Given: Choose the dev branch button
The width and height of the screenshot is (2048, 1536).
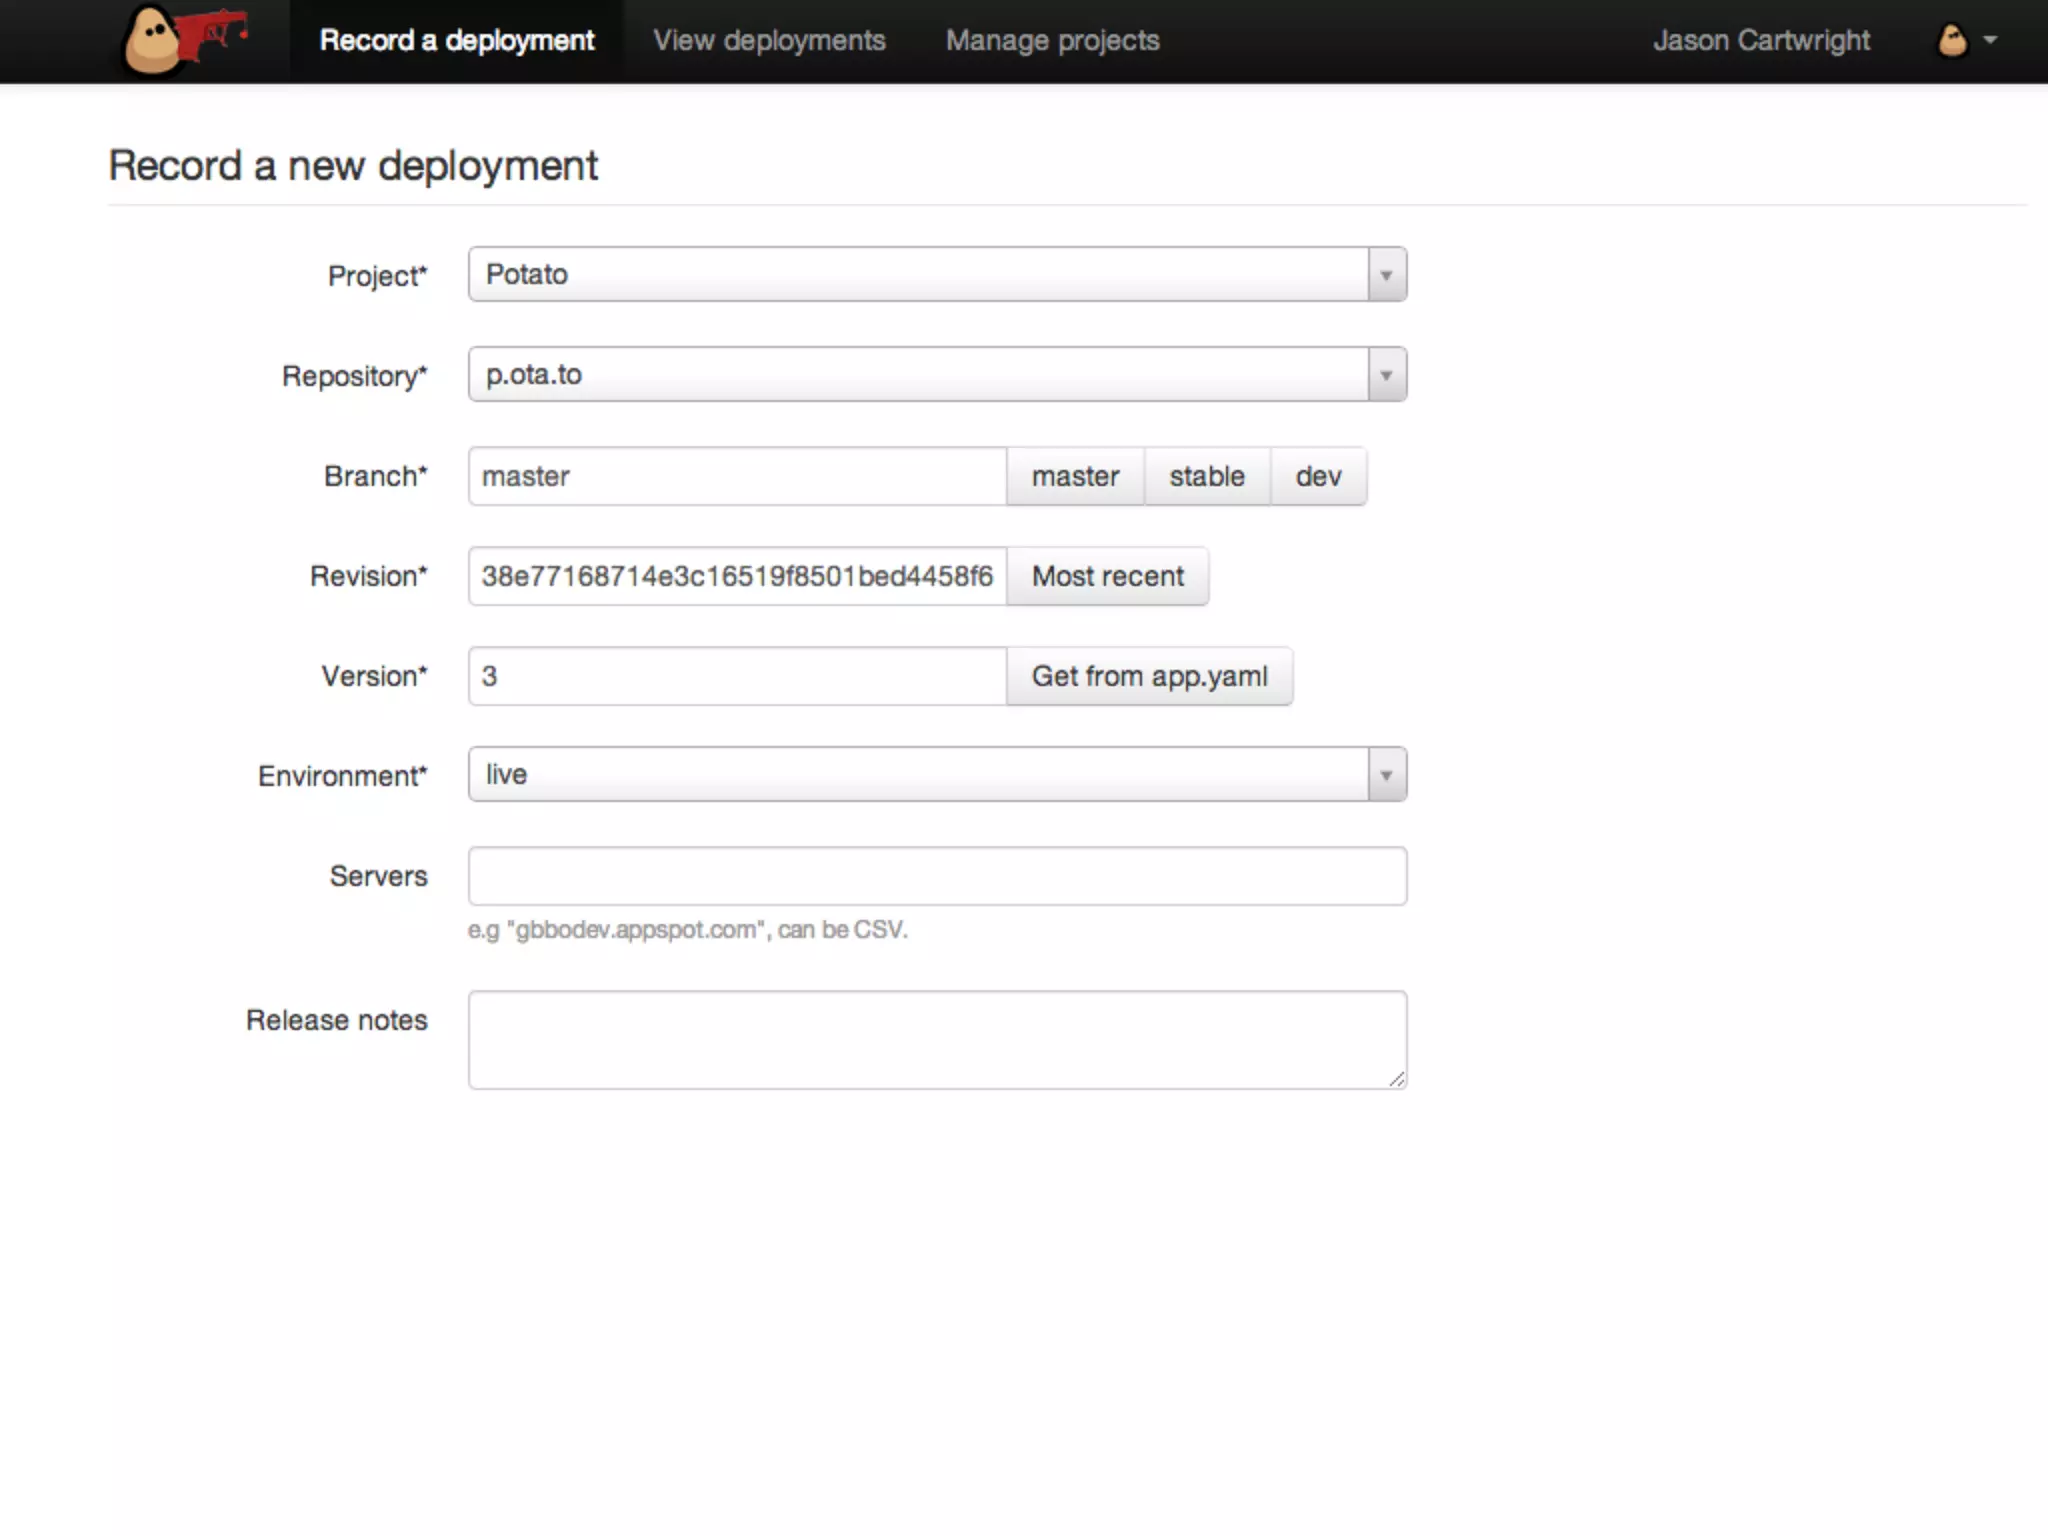Looking at the screenshot, I should coord(1318,477).
